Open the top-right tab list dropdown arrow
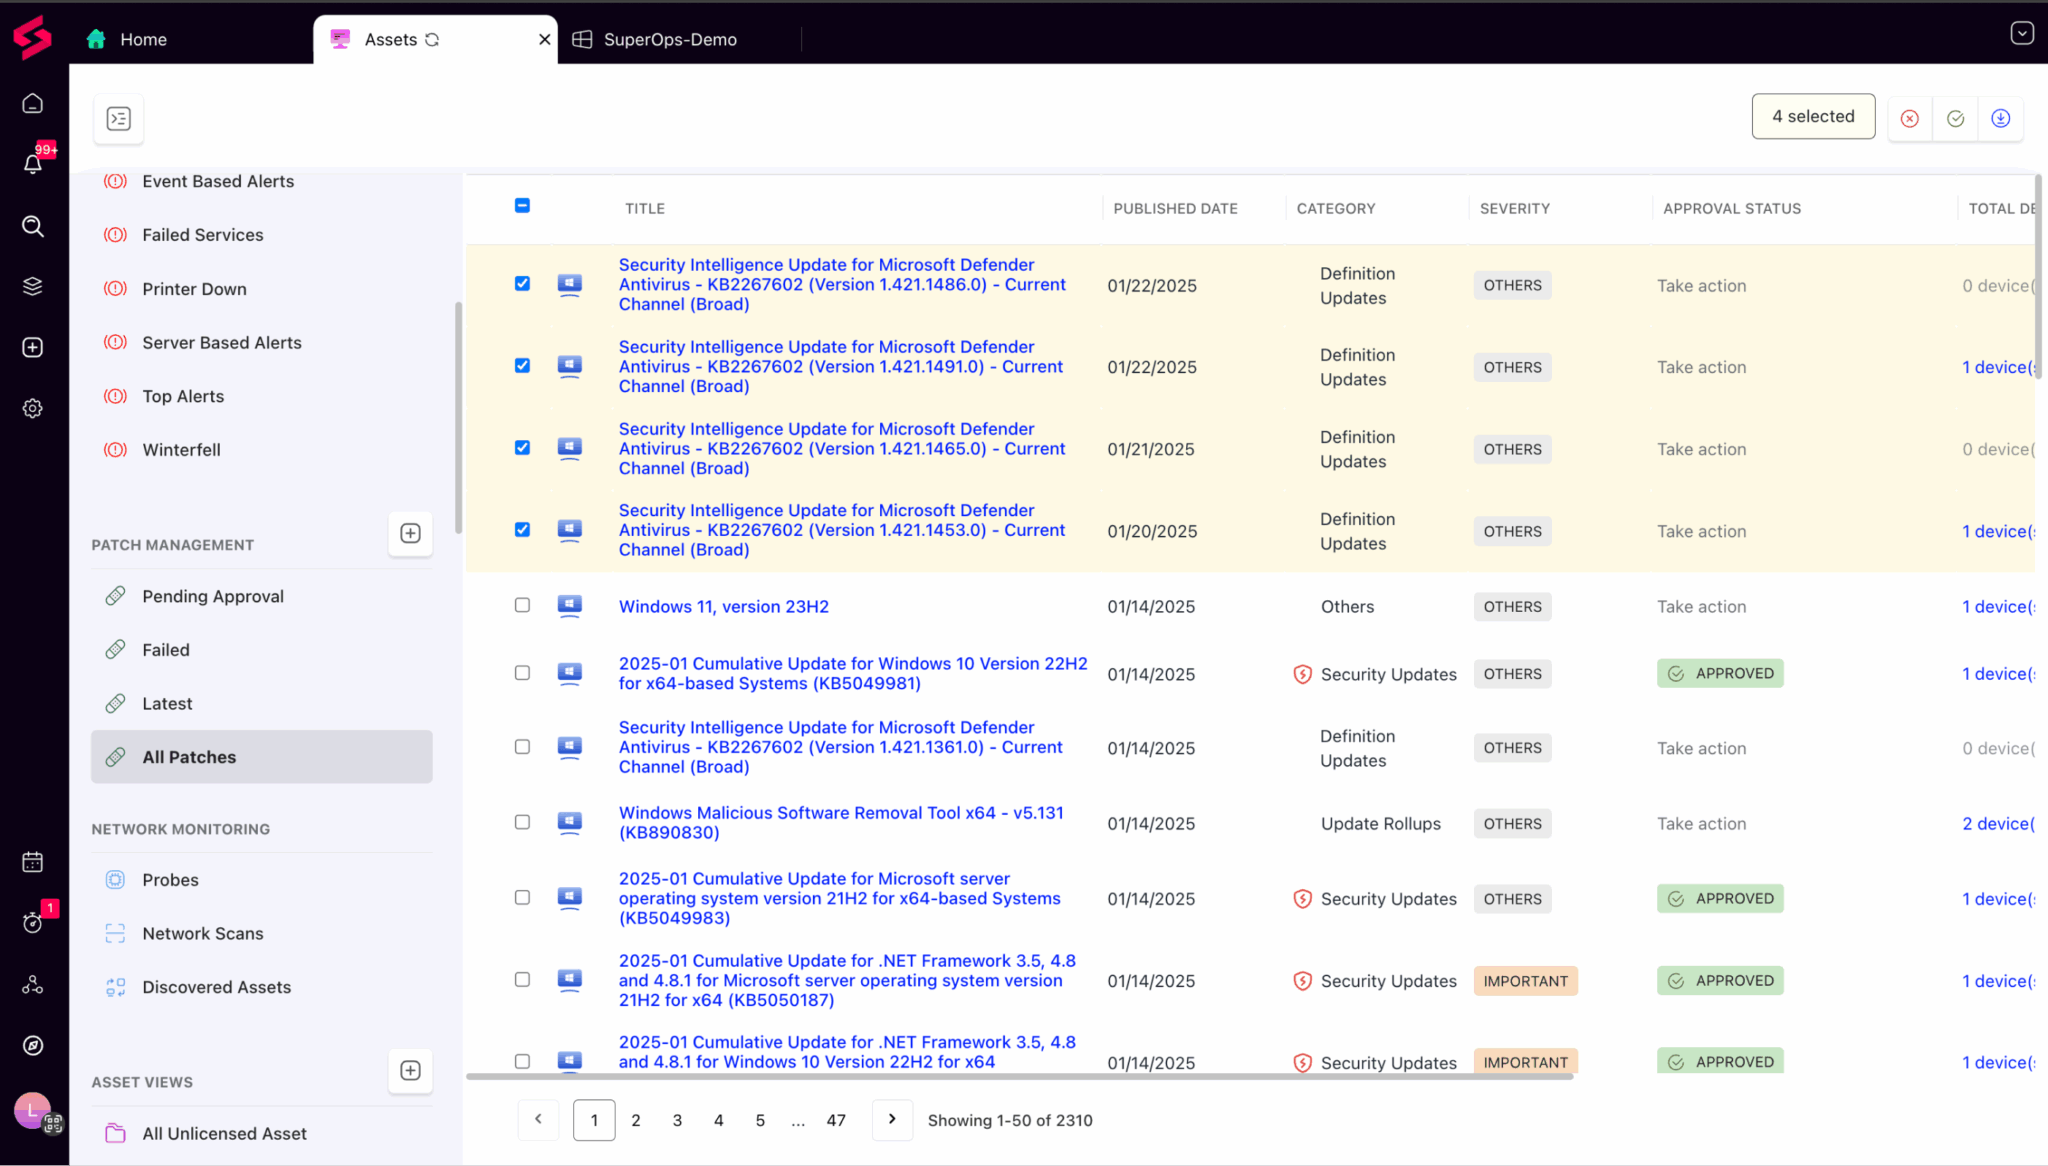 pos(2021,34)
